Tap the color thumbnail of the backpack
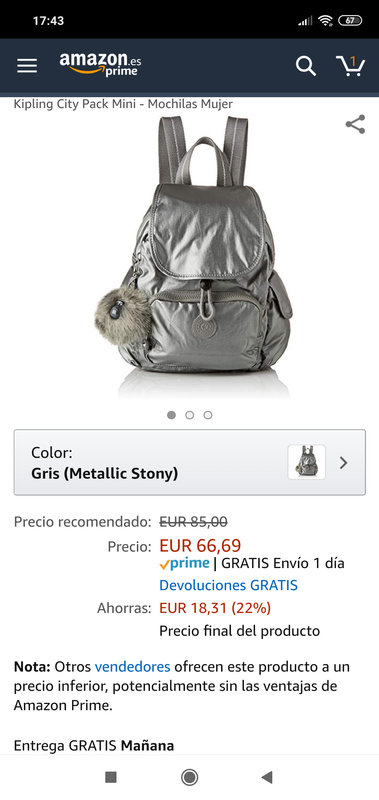 [x=307, y=462]
